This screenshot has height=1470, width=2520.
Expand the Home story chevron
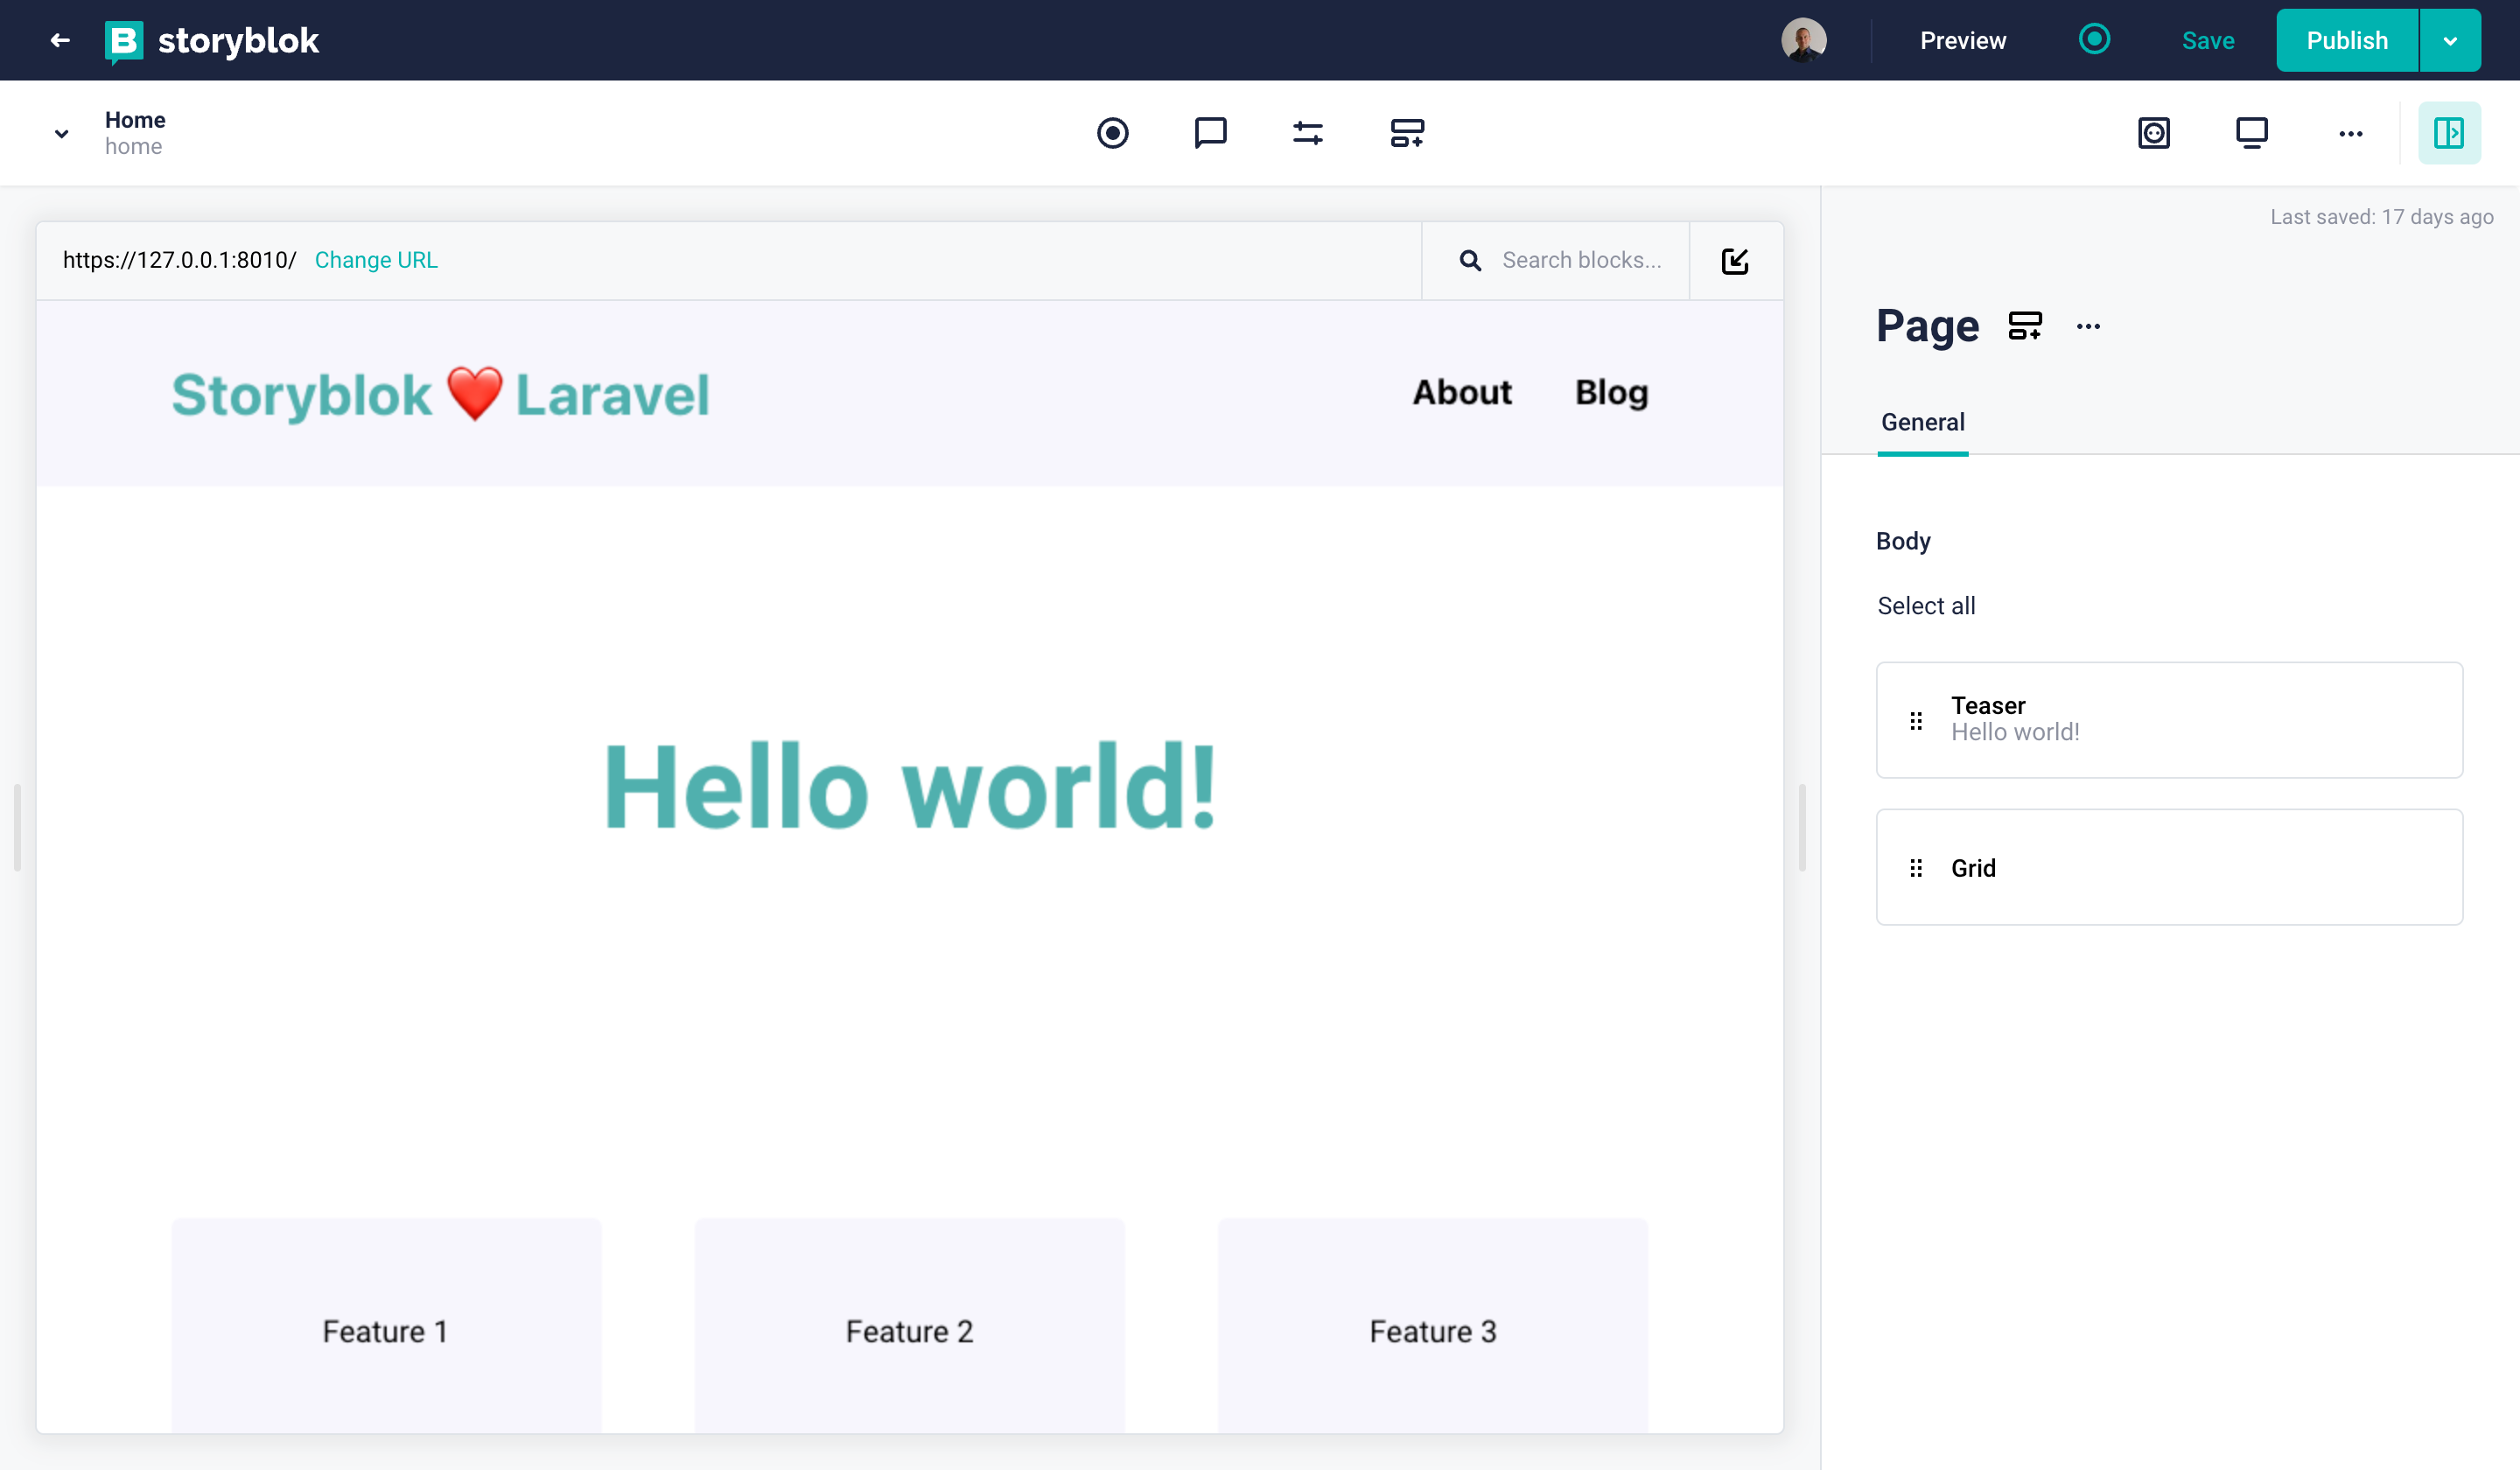62,134
